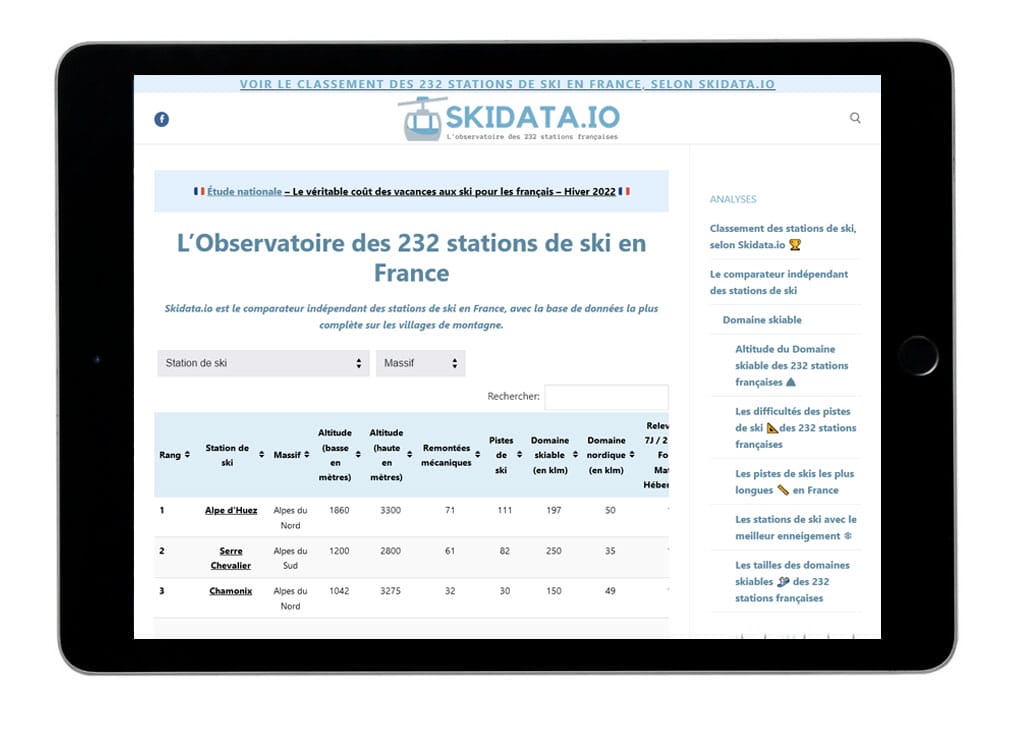This screenshot has width=1024, height=730.
Task: Click the SKIDATA.IO gondola logo
Action: [509, 119]
